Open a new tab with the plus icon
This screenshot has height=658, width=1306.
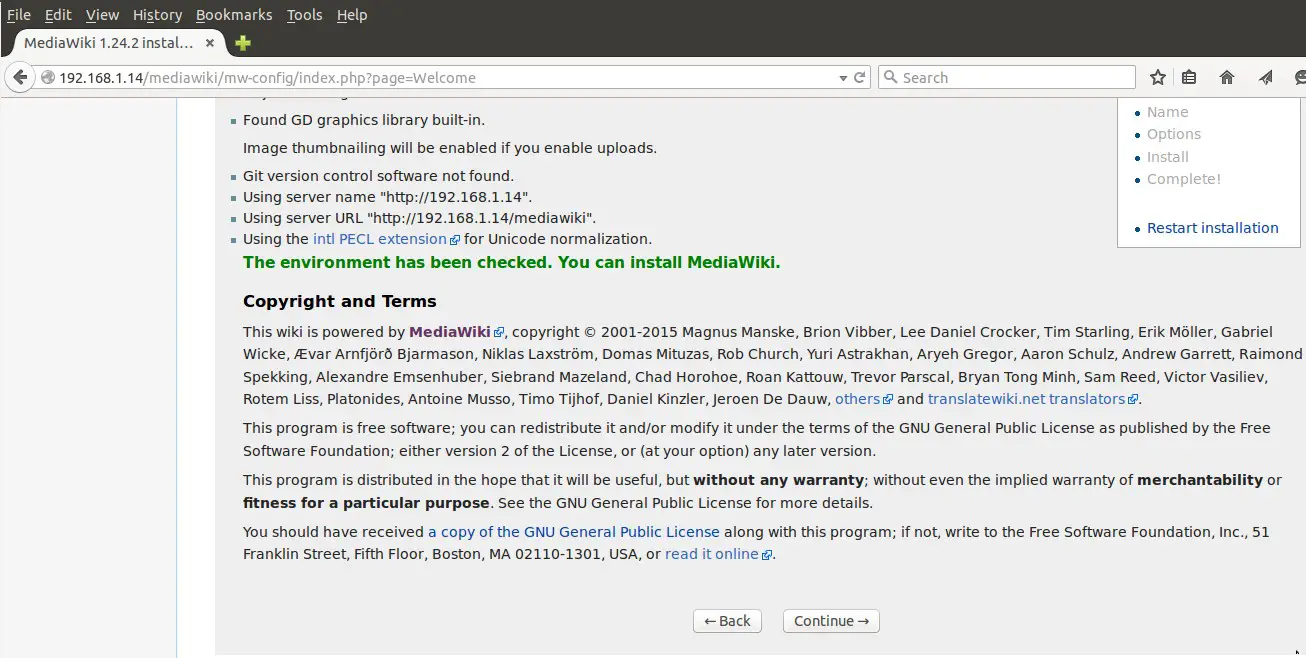point(242,43)
